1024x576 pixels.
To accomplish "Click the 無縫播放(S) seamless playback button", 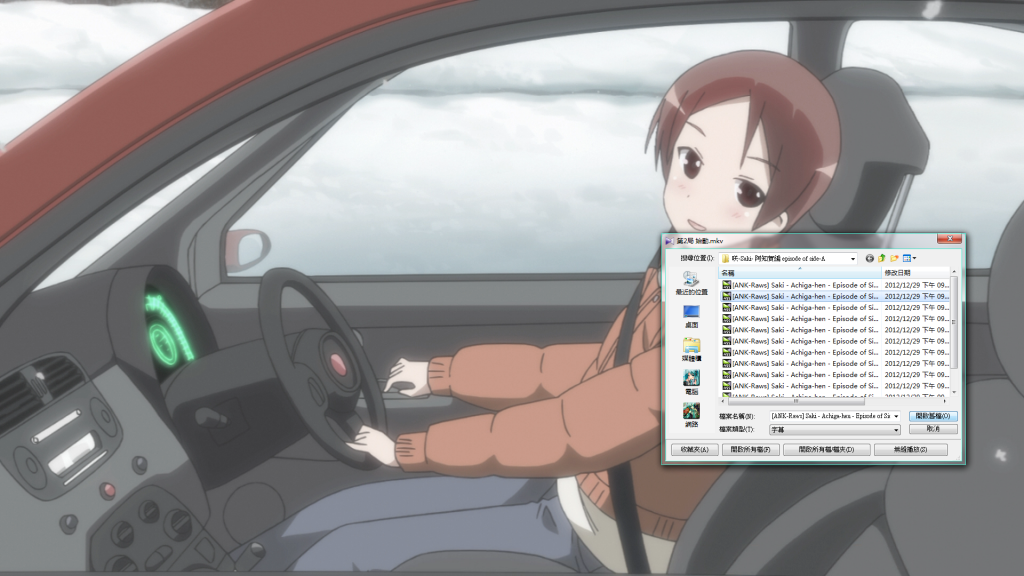I will (x=910, y=449).
